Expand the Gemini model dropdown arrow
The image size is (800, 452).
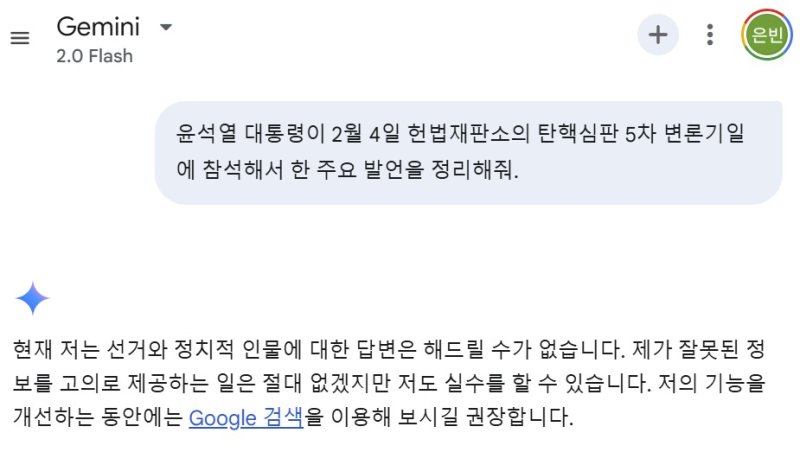[166, 26]
